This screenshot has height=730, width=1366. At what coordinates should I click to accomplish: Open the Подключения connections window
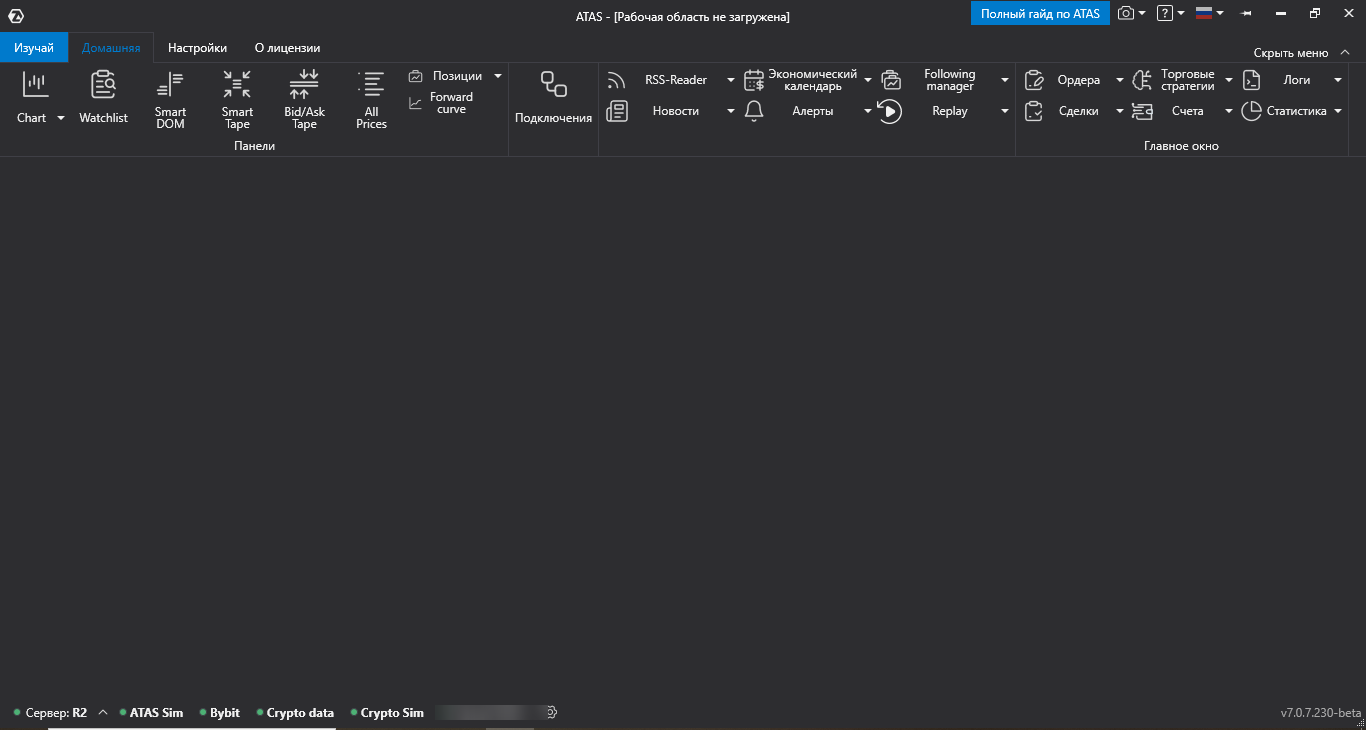553,98
